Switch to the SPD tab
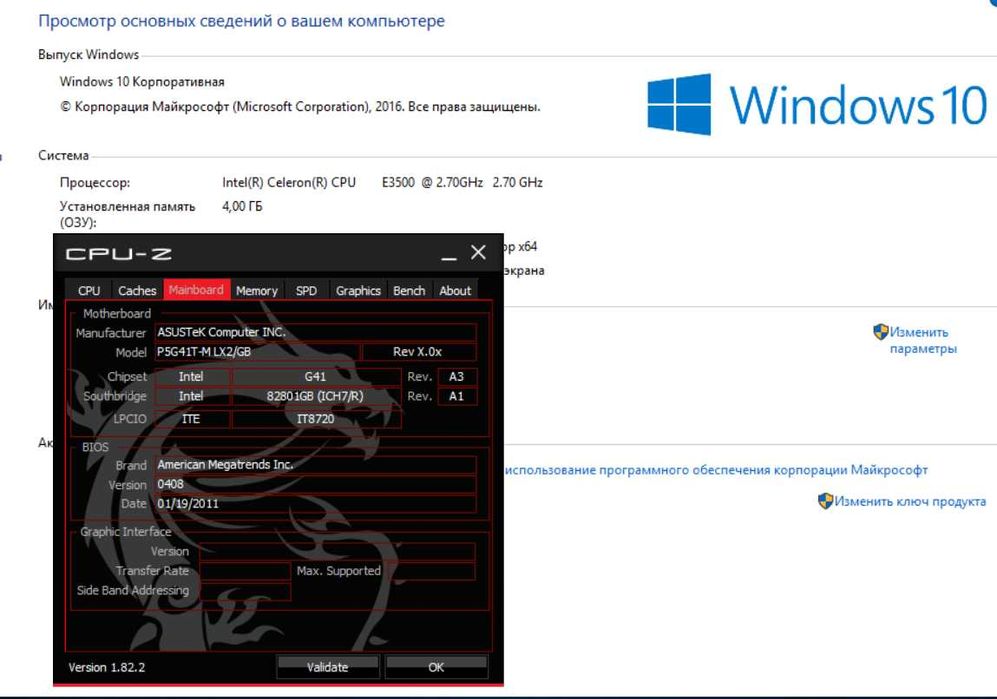This screenshot has width=997, height=699. click(x=306, y=290)
